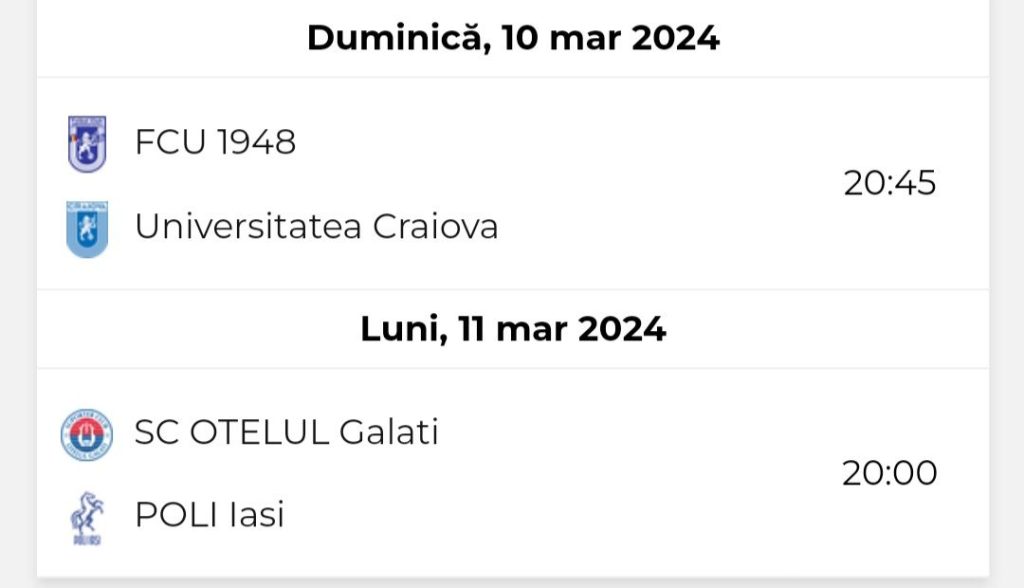Click the word Galati in team name
Screen dimensions: 1024x588
click(389, 433)
